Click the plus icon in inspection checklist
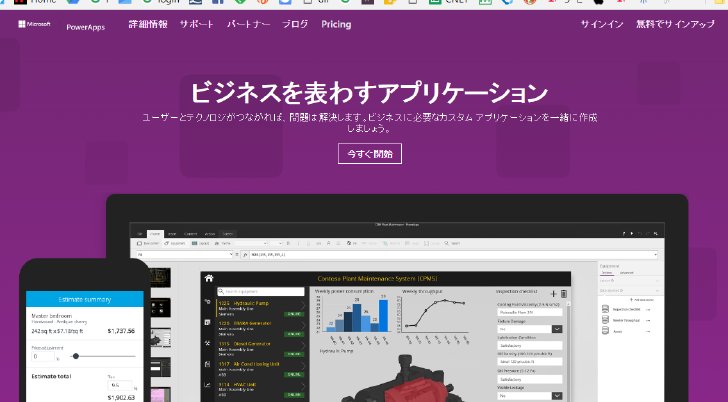The image size is (728, 402). coord(553,294)
